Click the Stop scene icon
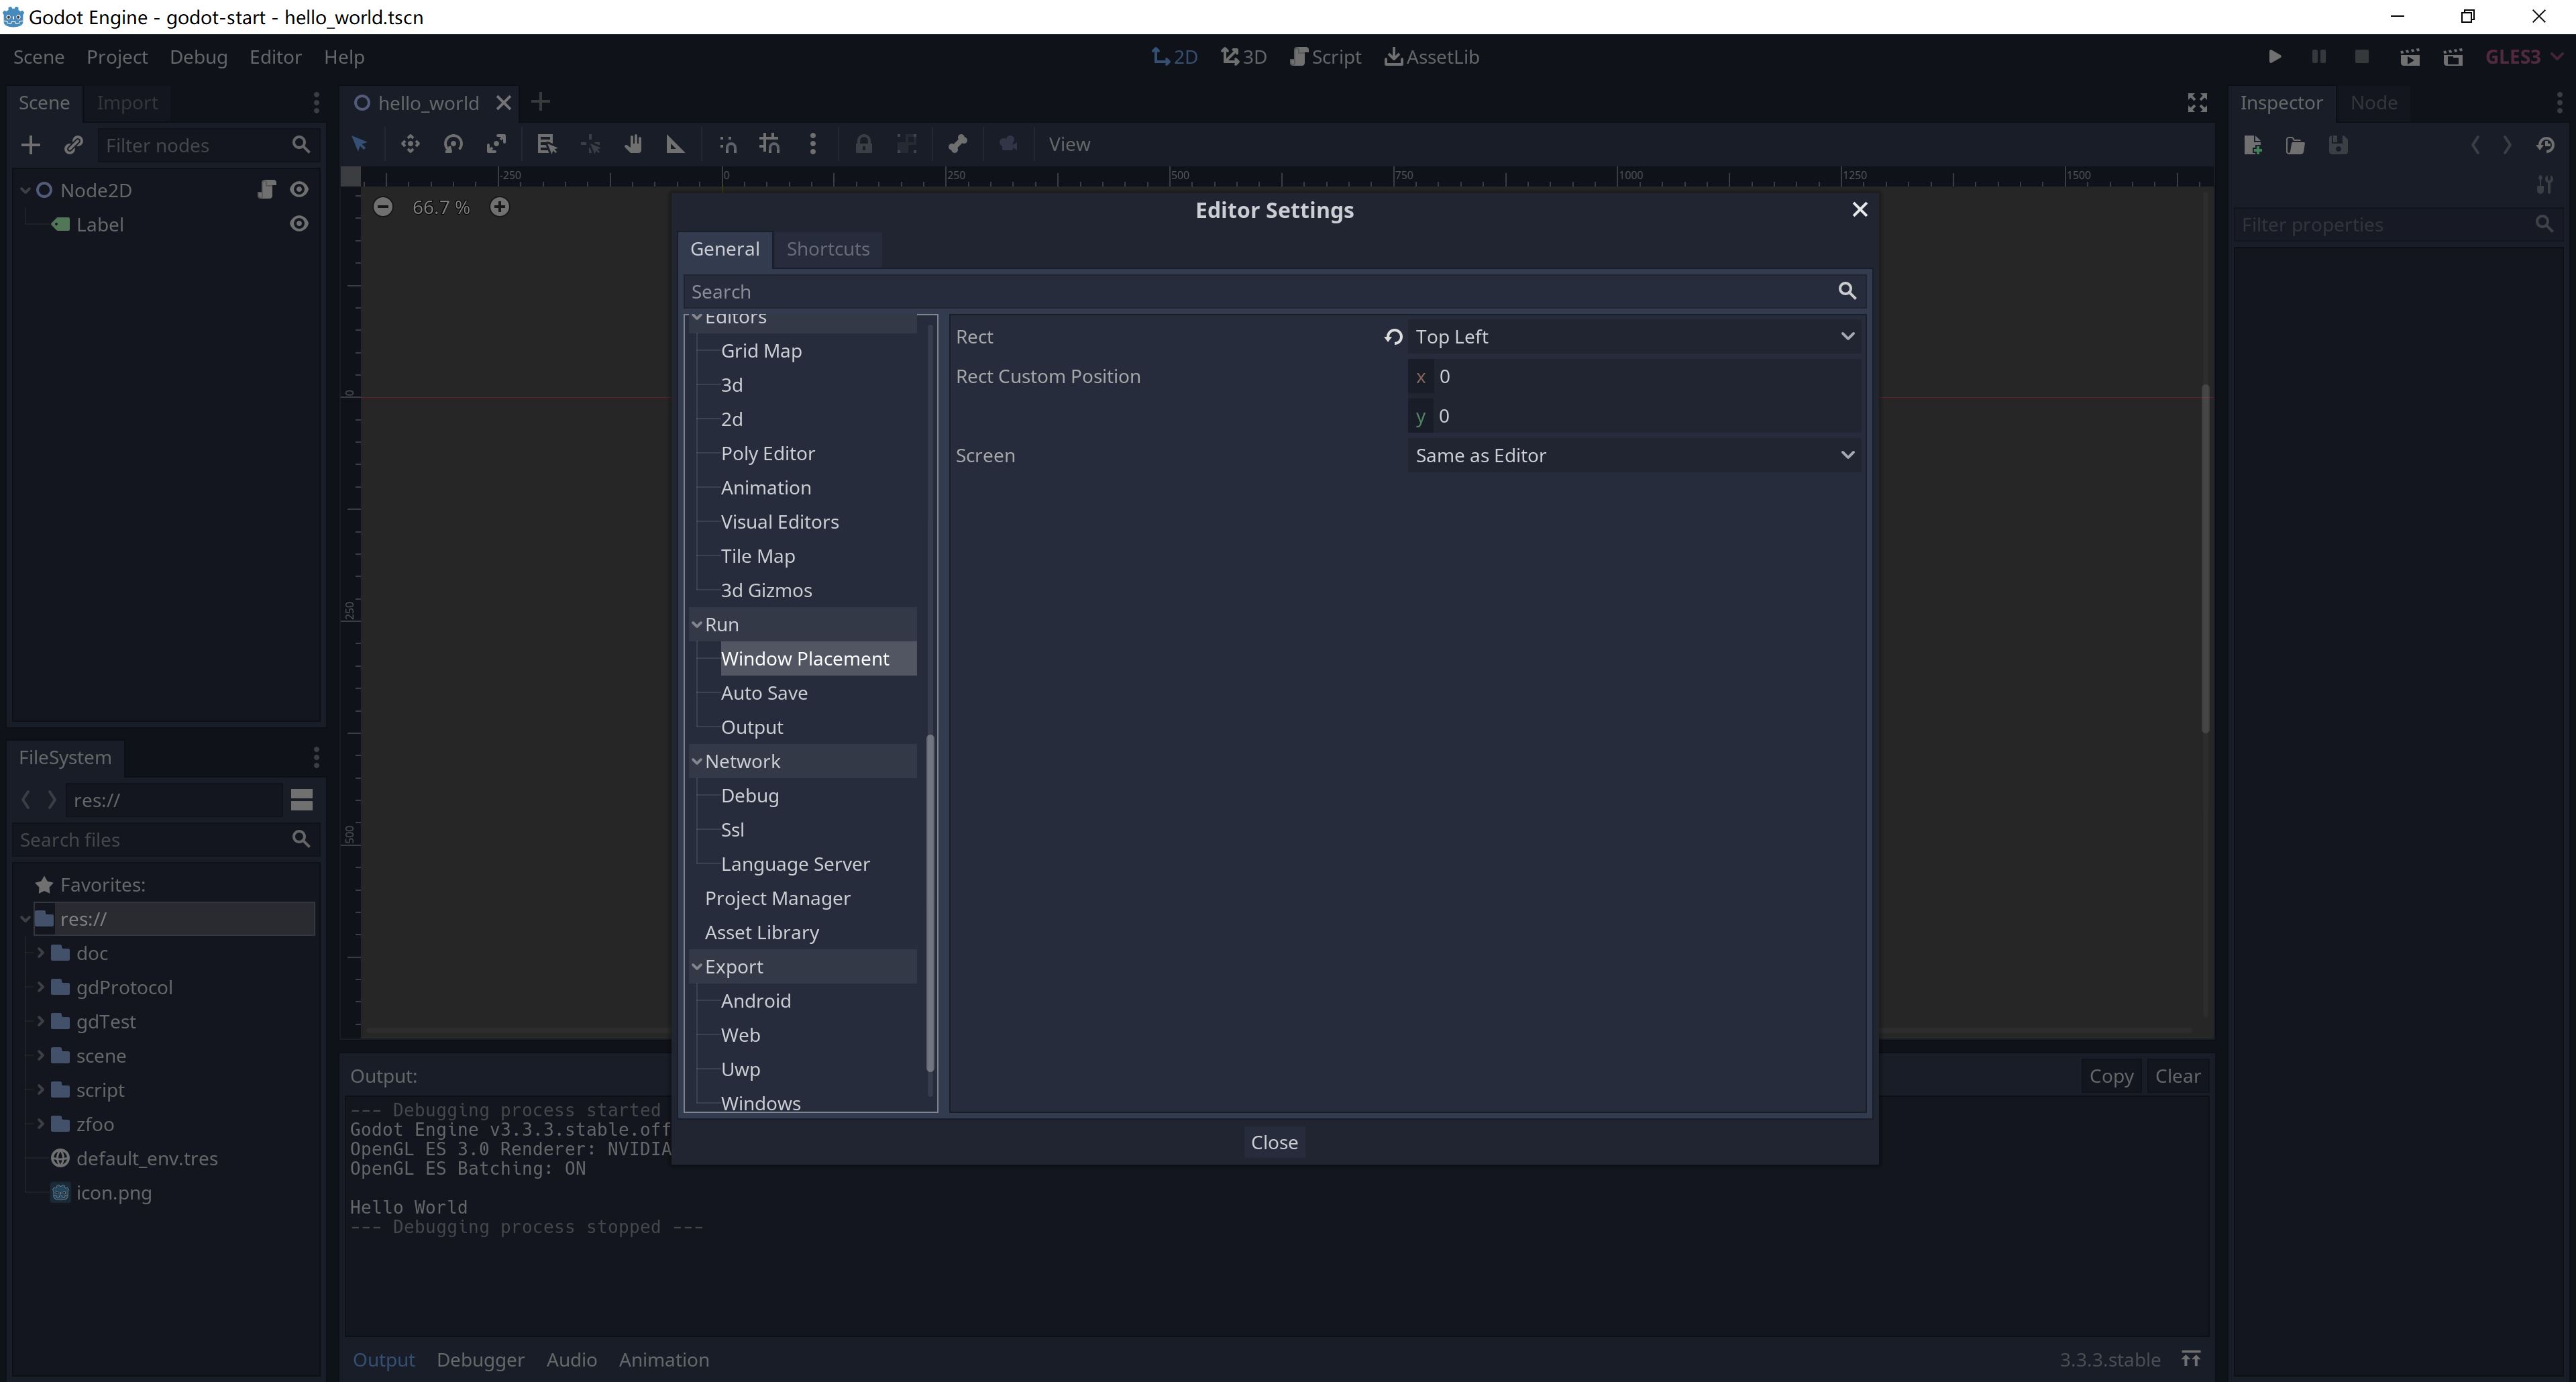This screenshot has width=2576, height=1382. [x=2362, y=57]
